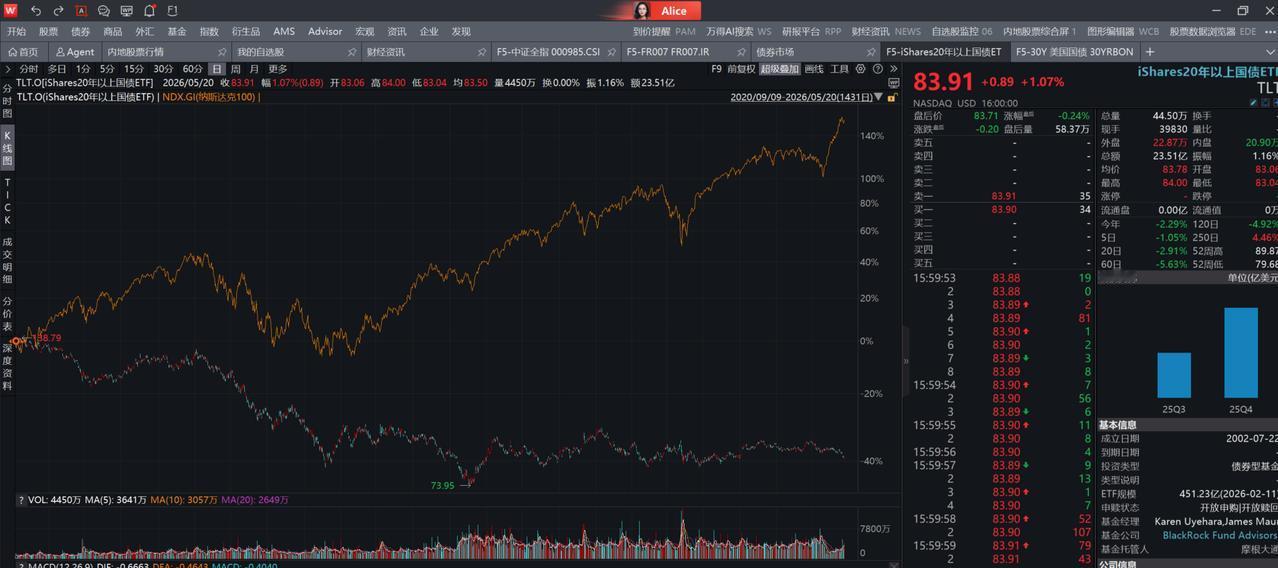Click the redo forward arrow icon
This screenshot has width=1278, height=568.
tap(58, 11)
